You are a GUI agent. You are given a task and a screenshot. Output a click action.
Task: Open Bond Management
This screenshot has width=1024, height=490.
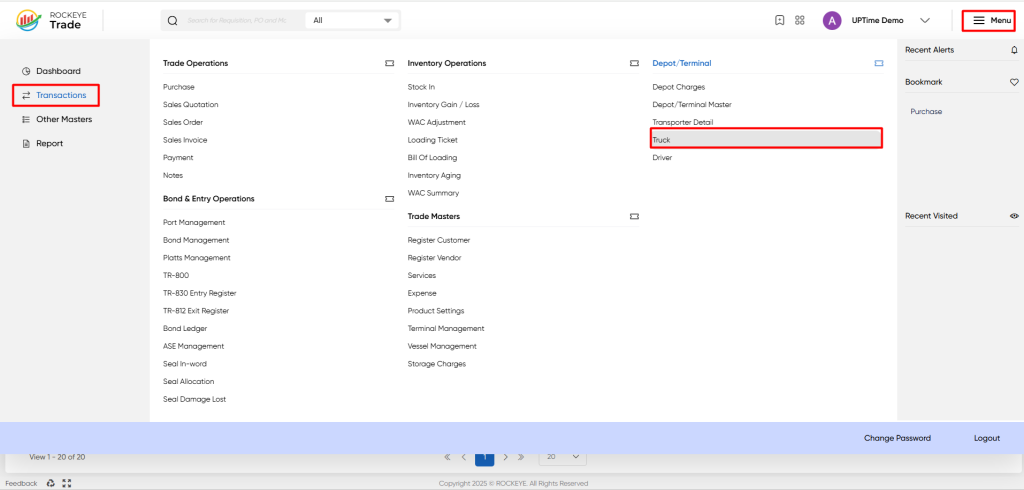click(196, 240)
